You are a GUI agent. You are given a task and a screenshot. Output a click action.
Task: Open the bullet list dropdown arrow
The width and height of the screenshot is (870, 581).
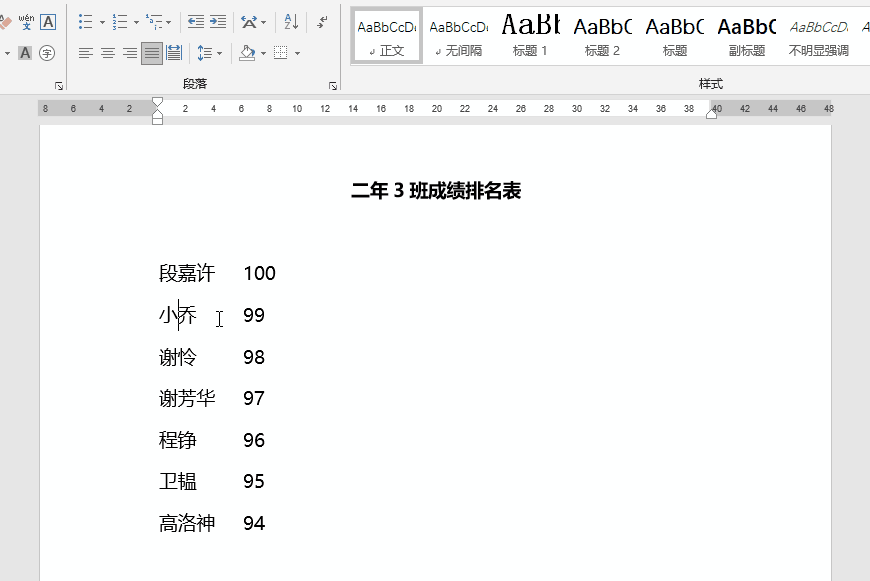pyautogui.click(x=102, y=22)
